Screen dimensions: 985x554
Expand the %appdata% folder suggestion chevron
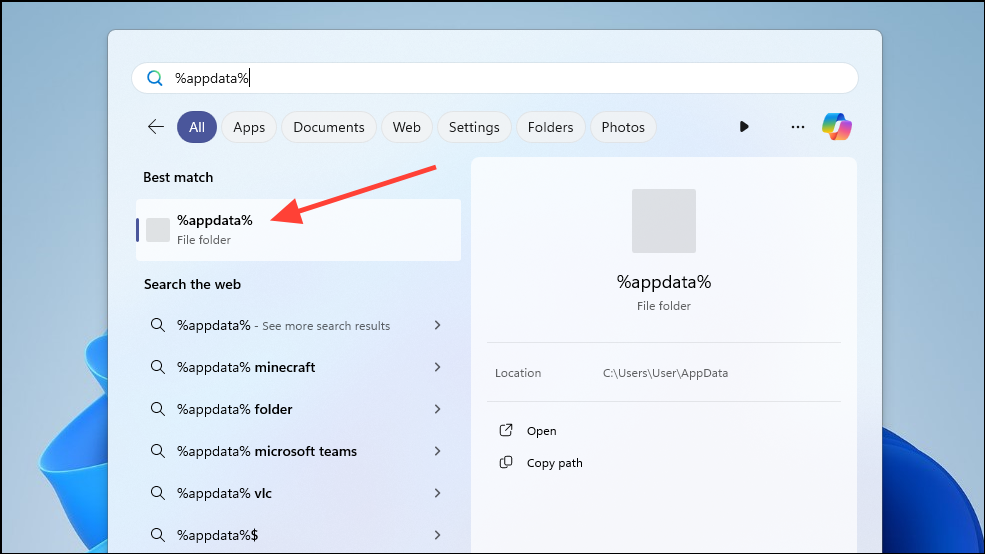point(437,409)
